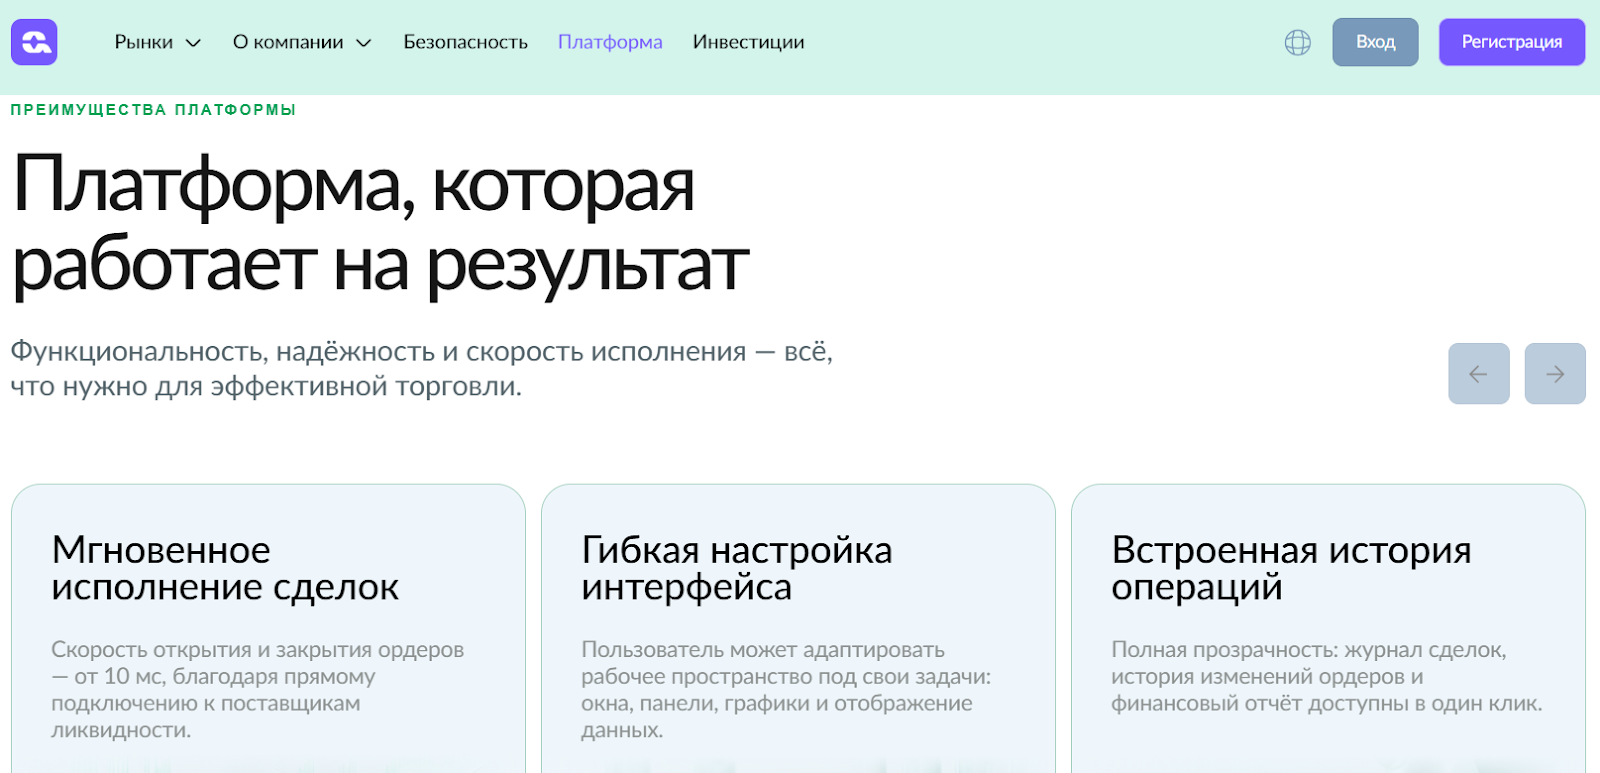Advance carousel with right arrow button
This screenshot has width=1600, height=773.
click(x=1554, y=374)
